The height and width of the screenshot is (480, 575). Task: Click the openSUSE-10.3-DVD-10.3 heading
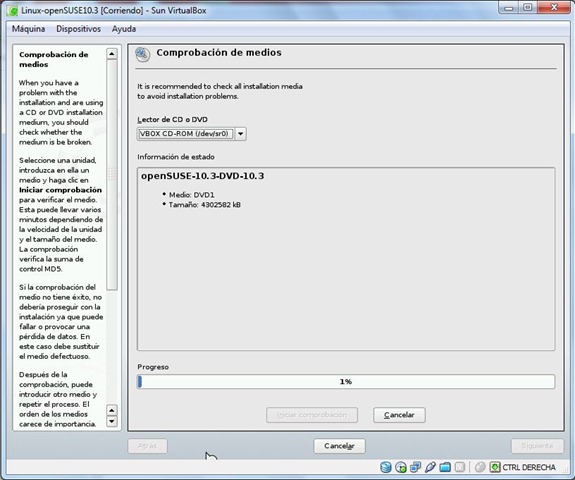coord(202,176)
